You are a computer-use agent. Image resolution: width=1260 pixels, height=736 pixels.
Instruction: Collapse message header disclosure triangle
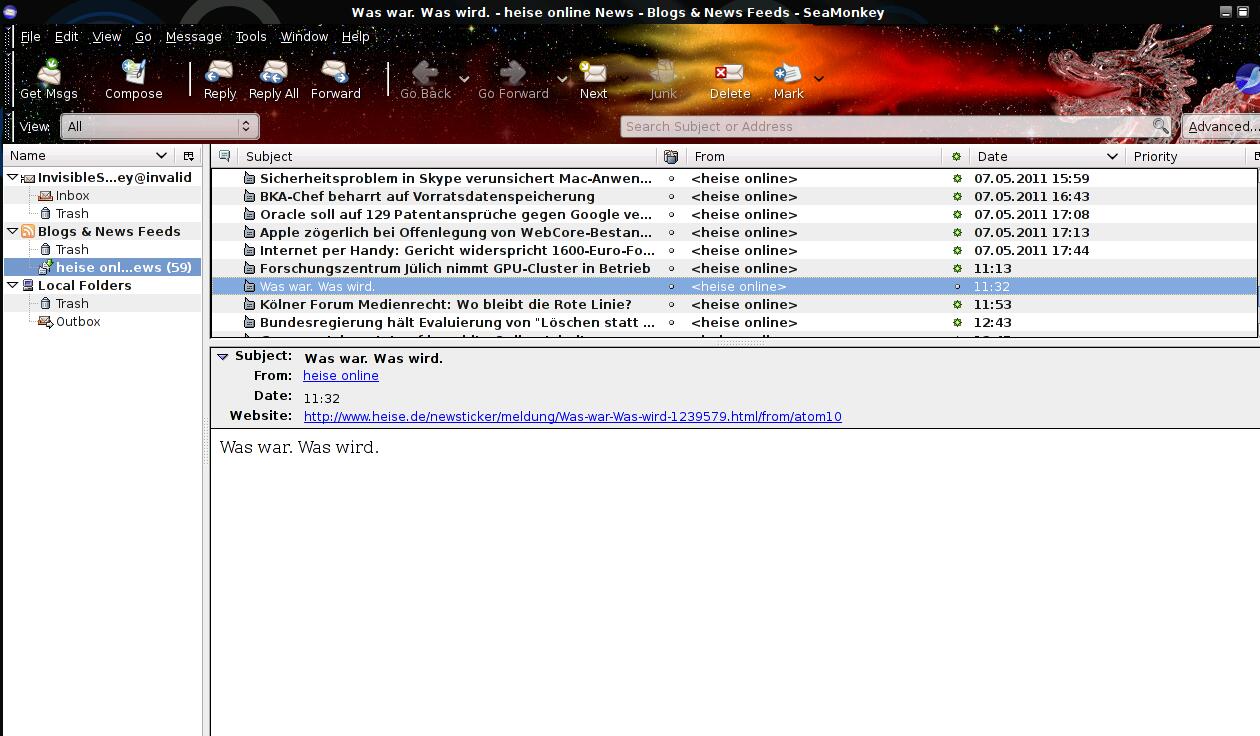coord(223,356)
